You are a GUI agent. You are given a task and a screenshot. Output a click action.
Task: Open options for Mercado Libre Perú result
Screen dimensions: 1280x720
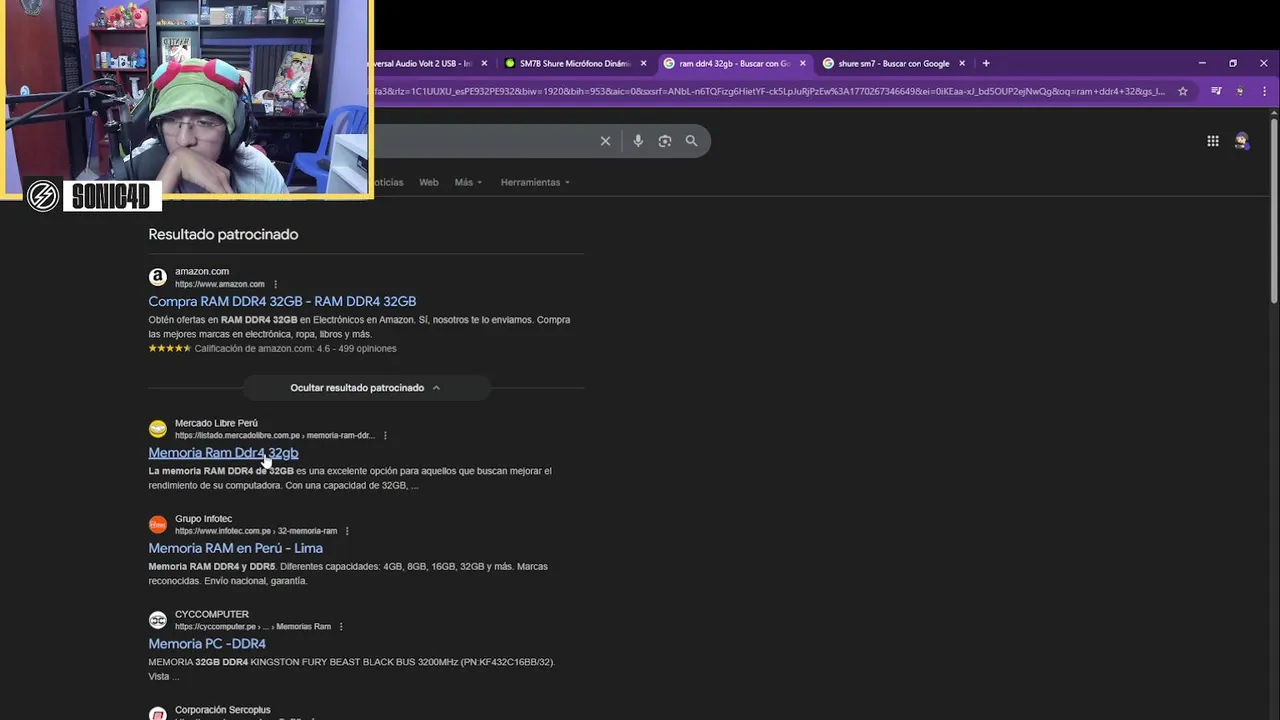click(385, 436)
